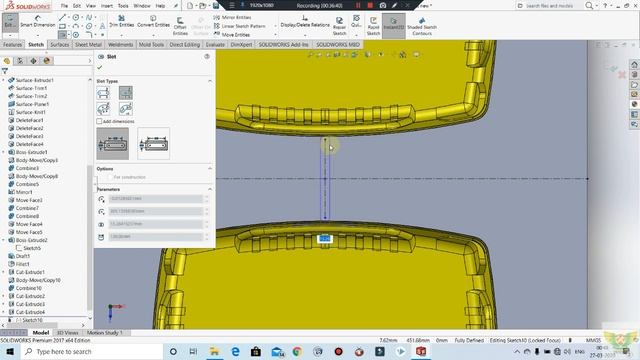Switch to the Features tab

click(12, 44)
